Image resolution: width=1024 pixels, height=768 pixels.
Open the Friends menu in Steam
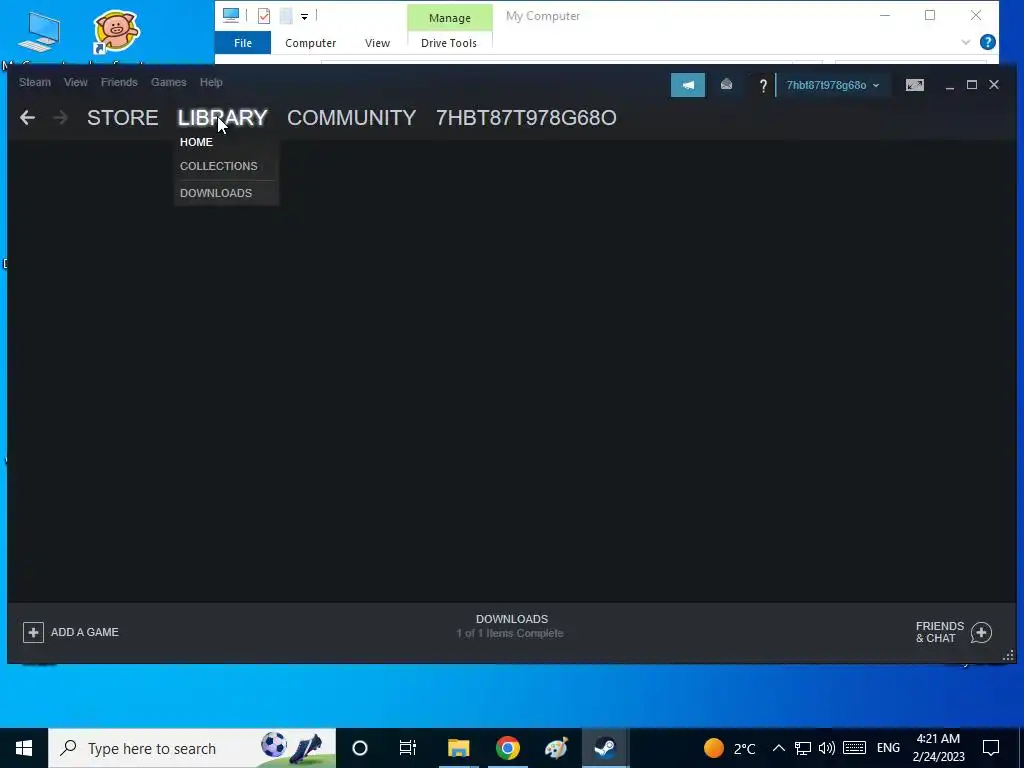119,82
